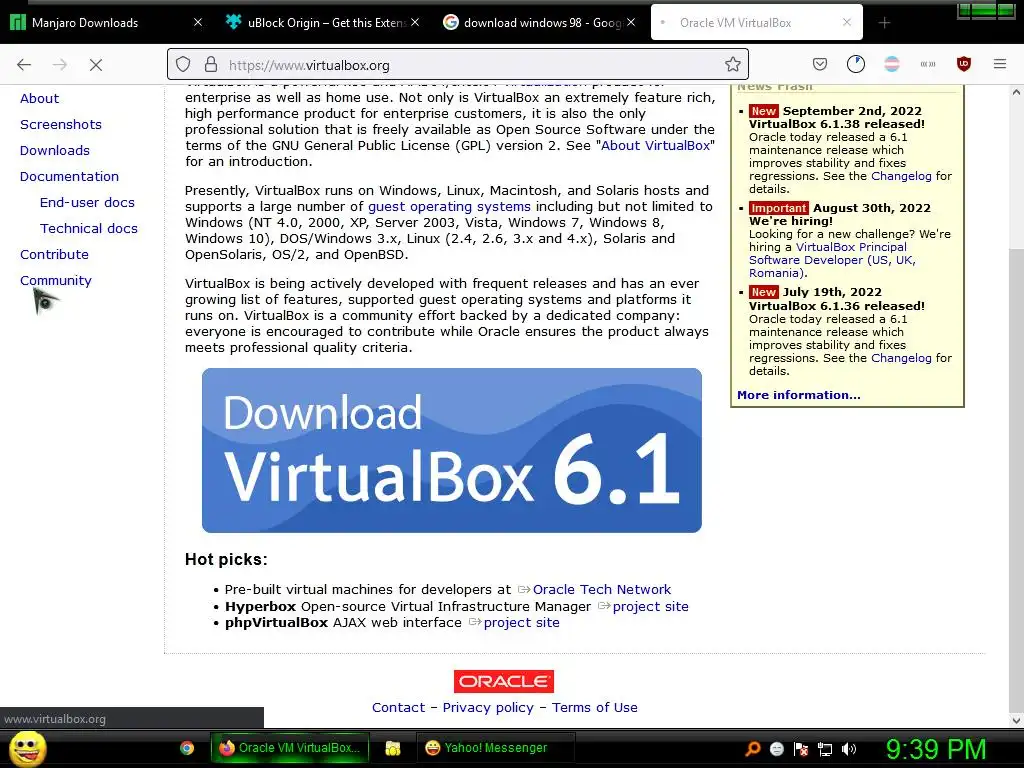This screenshot has width=1024, height=768.
Task: Click the Oracle logo
Action: click(x=504, y=681)
